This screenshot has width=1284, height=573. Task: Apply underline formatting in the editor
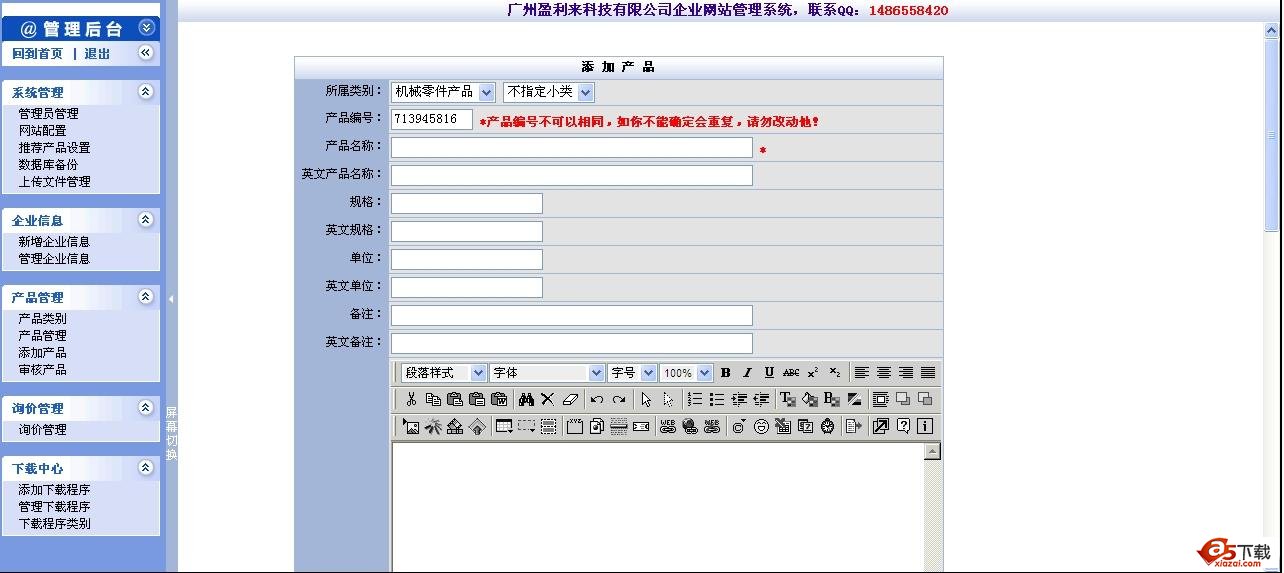point(769,373)
